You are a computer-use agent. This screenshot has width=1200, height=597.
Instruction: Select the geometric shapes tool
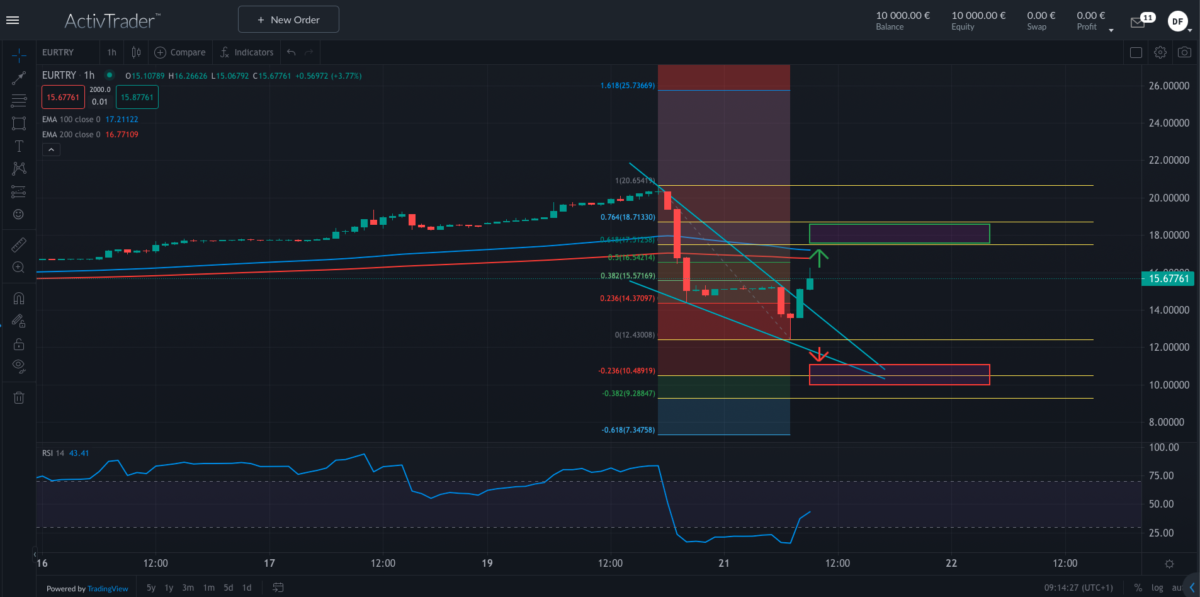tap(18, 123)
